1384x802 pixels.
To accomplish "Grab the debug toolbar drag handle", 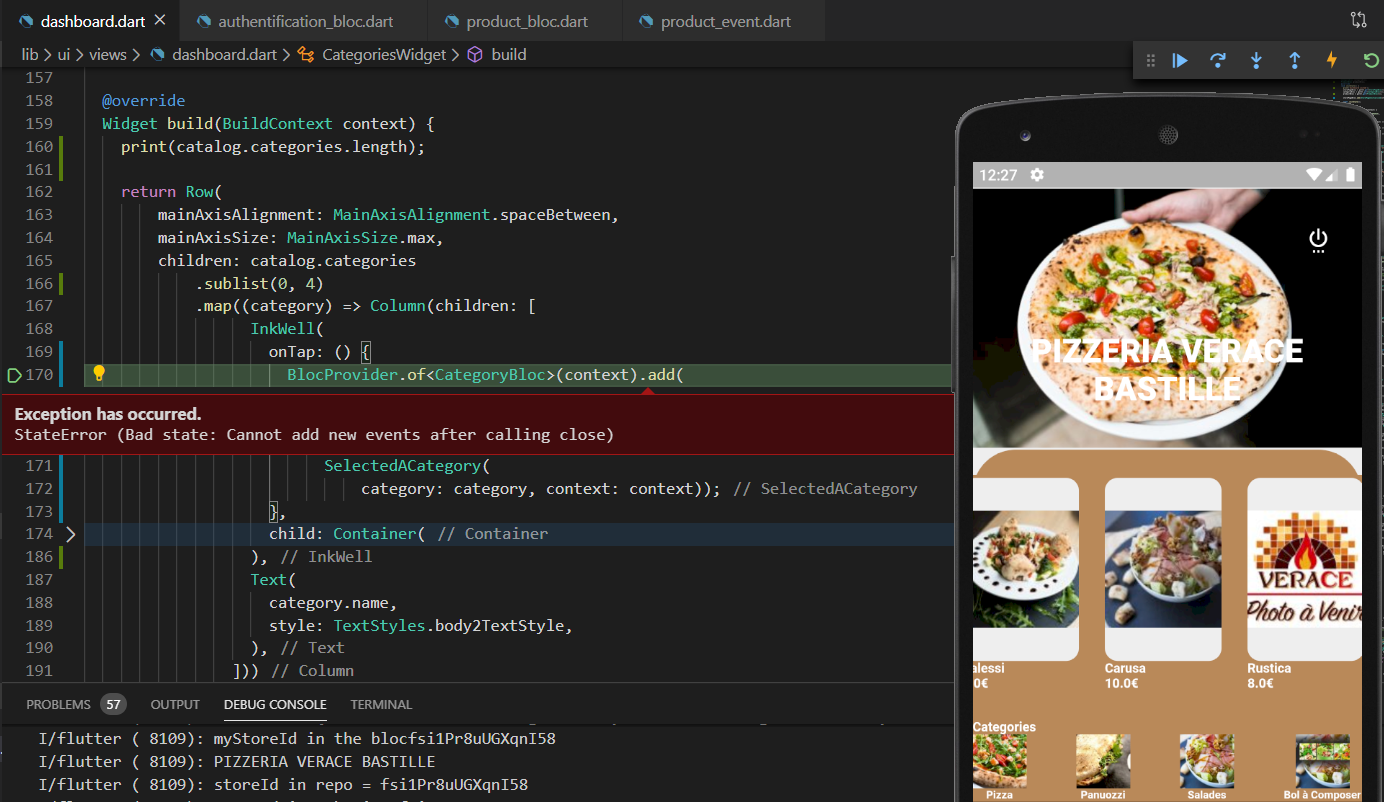I will 1150,61.
